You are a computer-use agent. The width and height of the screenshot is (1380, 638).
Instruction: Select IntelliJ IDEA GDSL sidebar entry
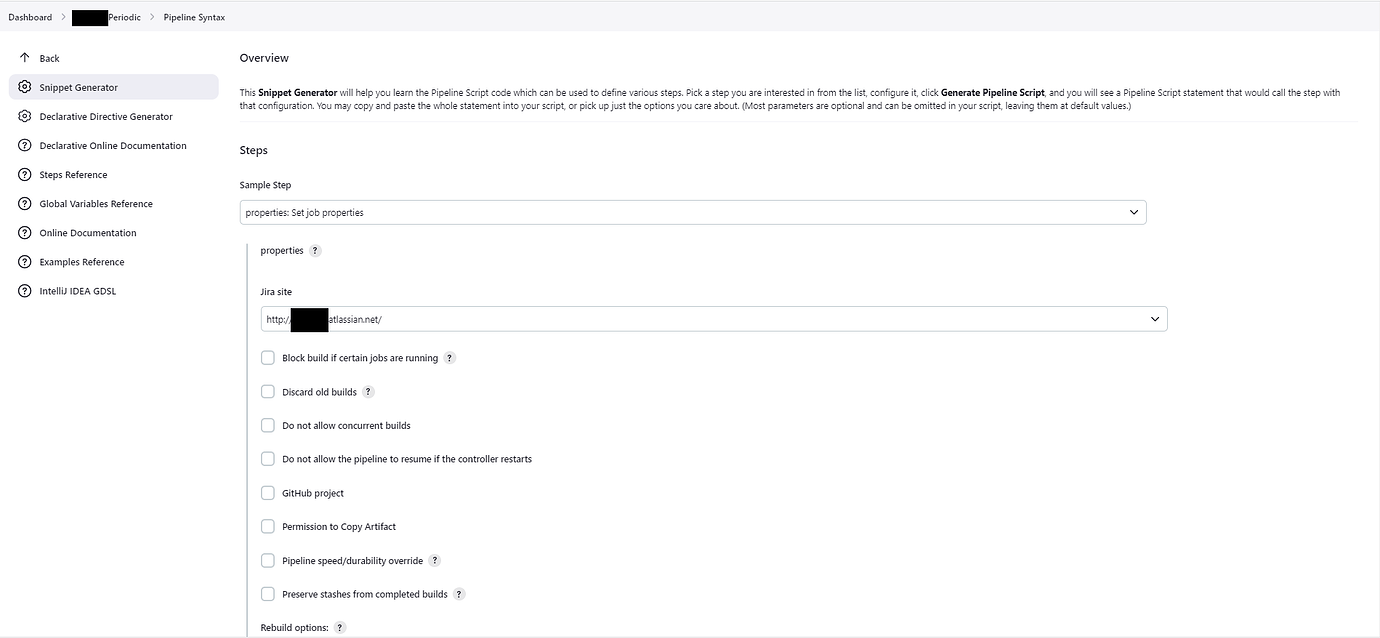click(78, 291)
